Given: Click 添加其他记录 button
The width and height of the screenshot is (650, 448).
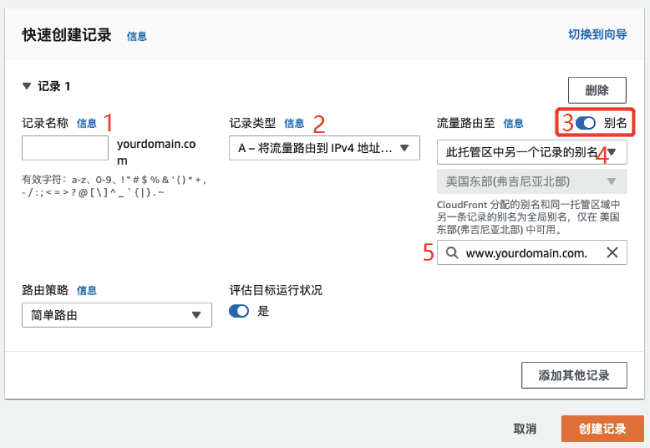Looking at the screenshot, I should [x=575, y=375].
